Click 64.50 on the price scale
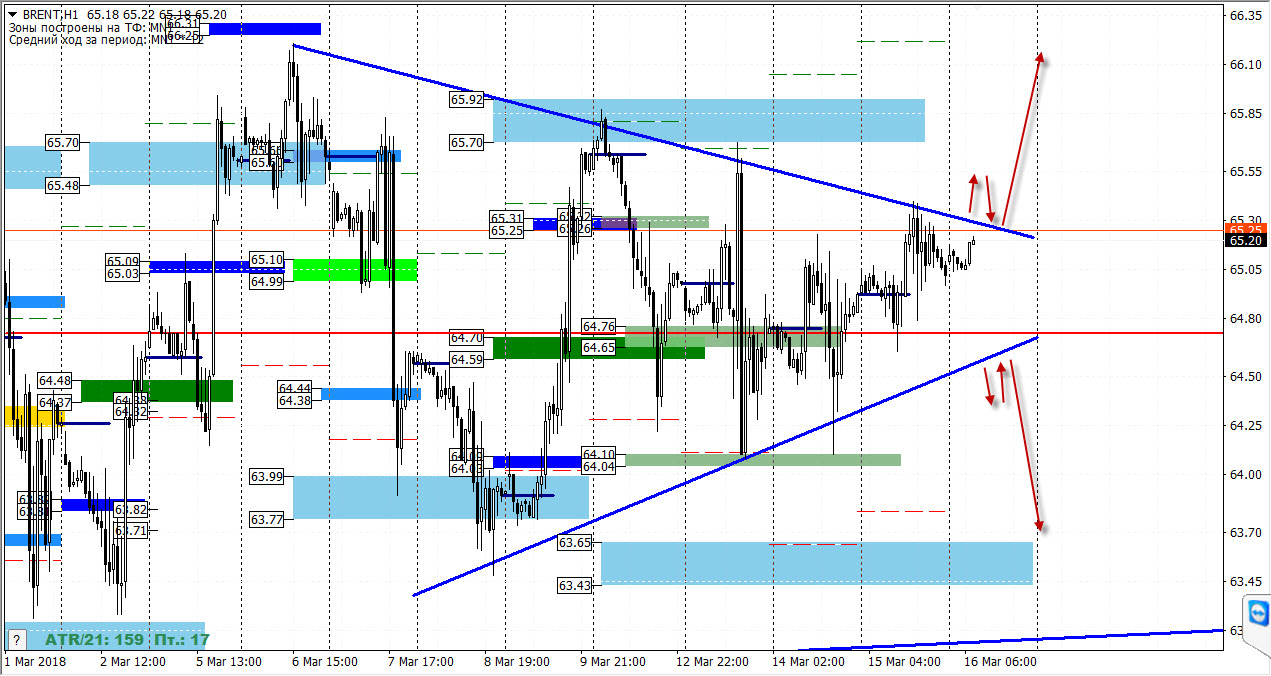1271x676 pixels. coord(1246,377)
